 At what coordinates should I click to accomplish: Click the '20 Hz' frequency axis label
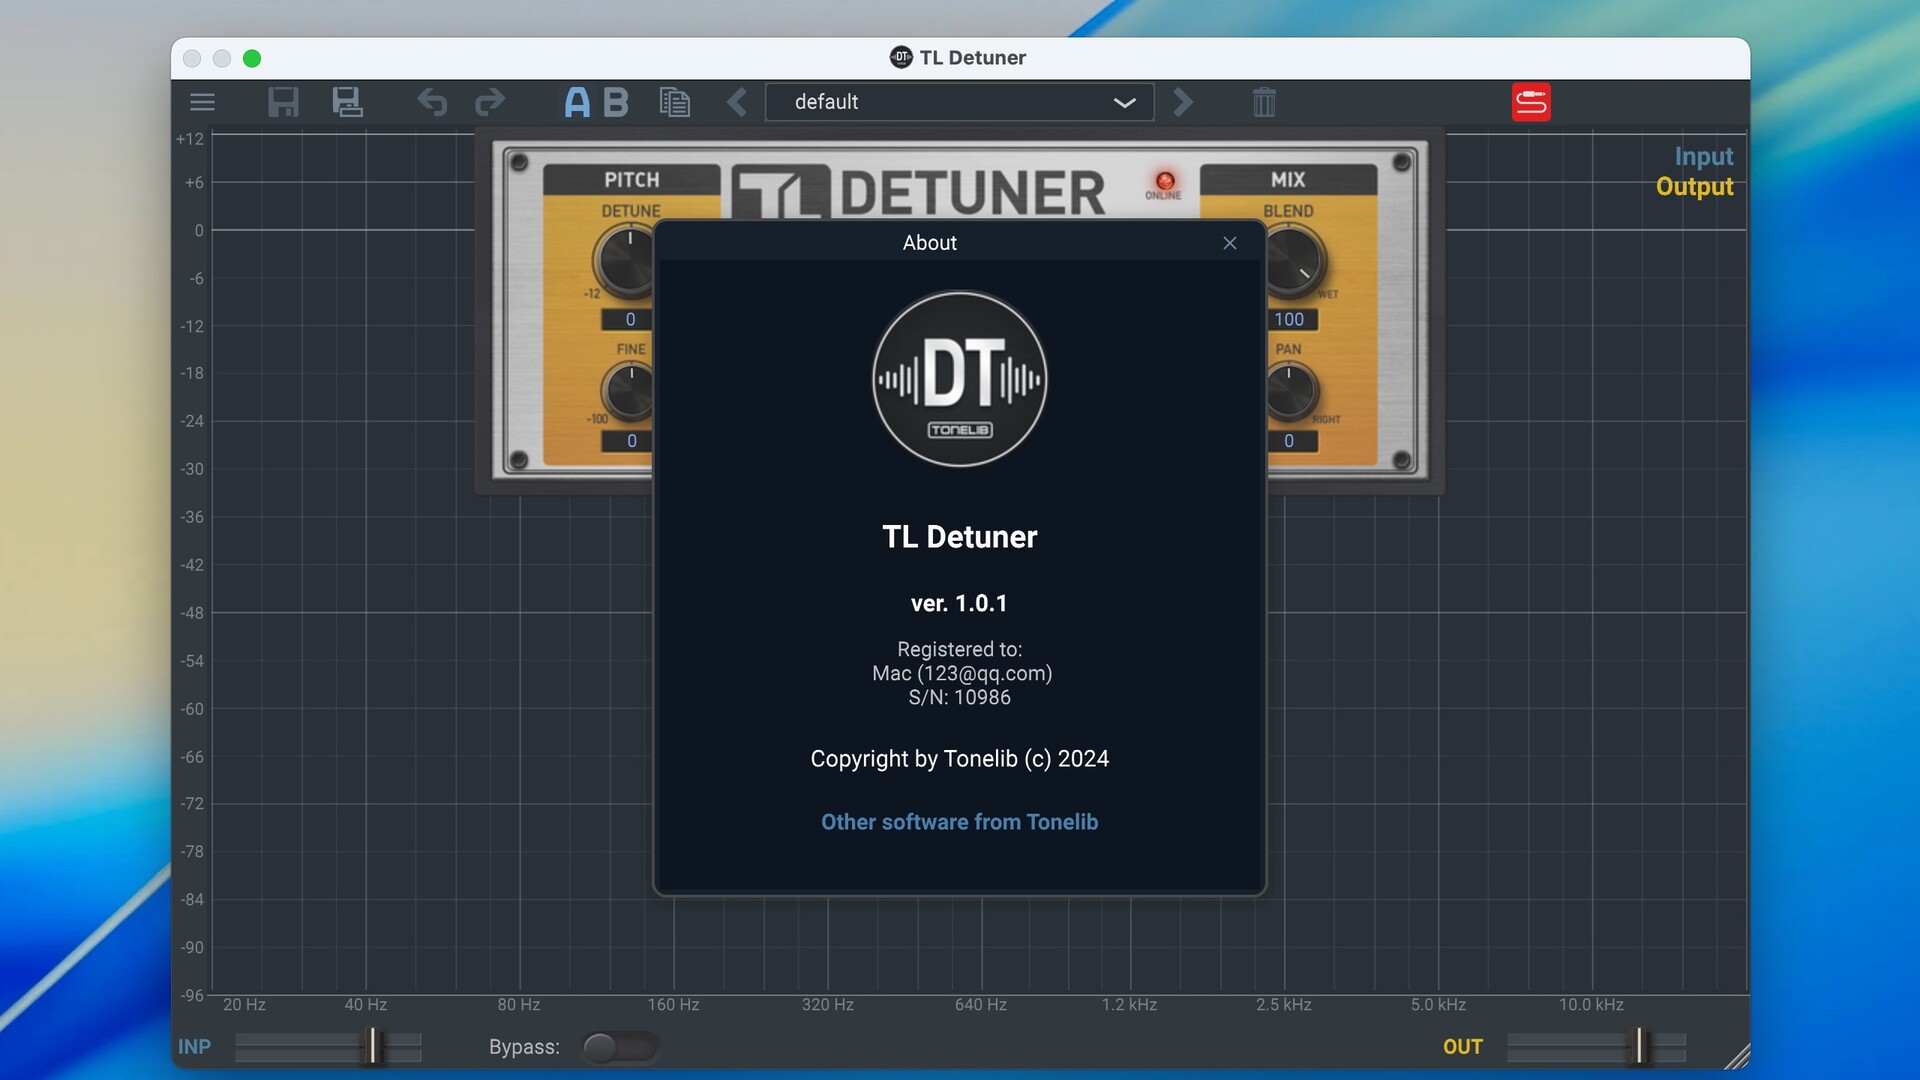[244, 1005]
